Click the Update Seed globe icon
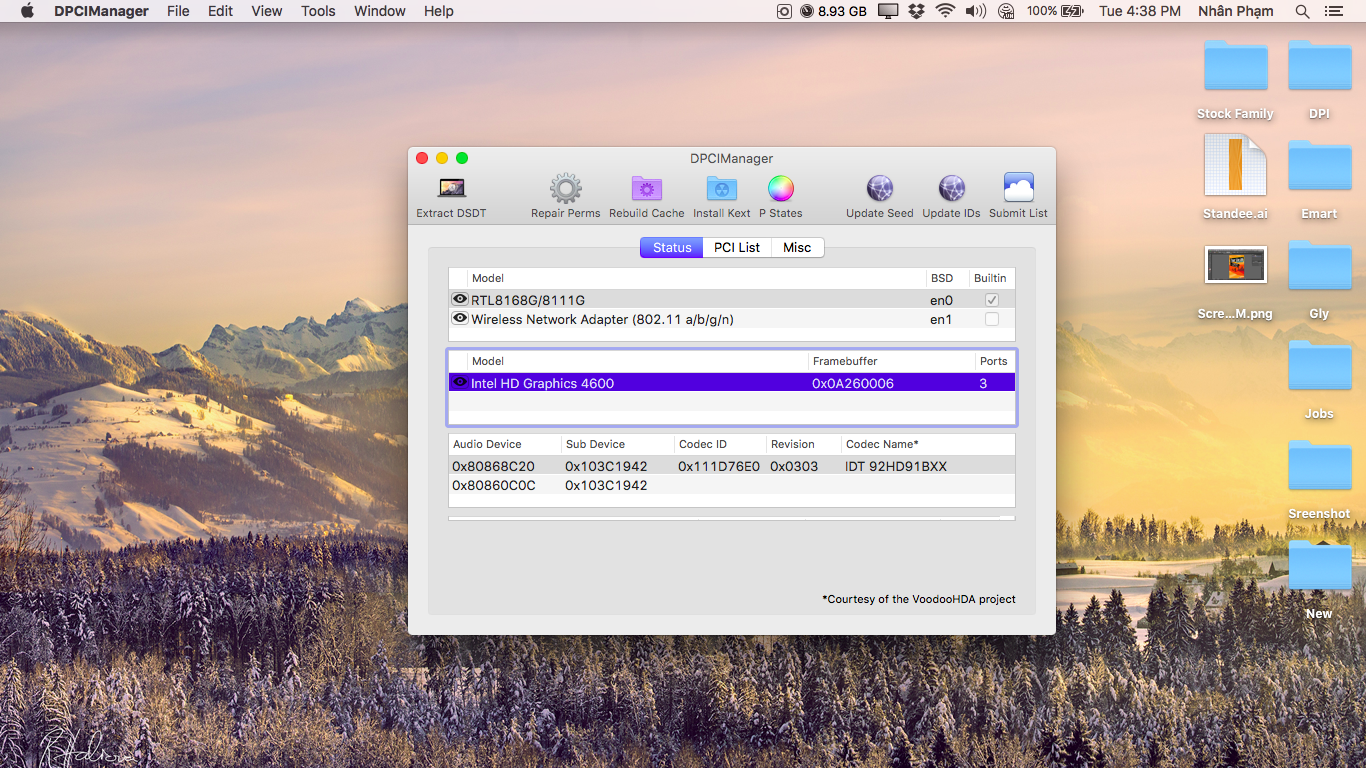 pyautogui.click(x=880, y=188)
